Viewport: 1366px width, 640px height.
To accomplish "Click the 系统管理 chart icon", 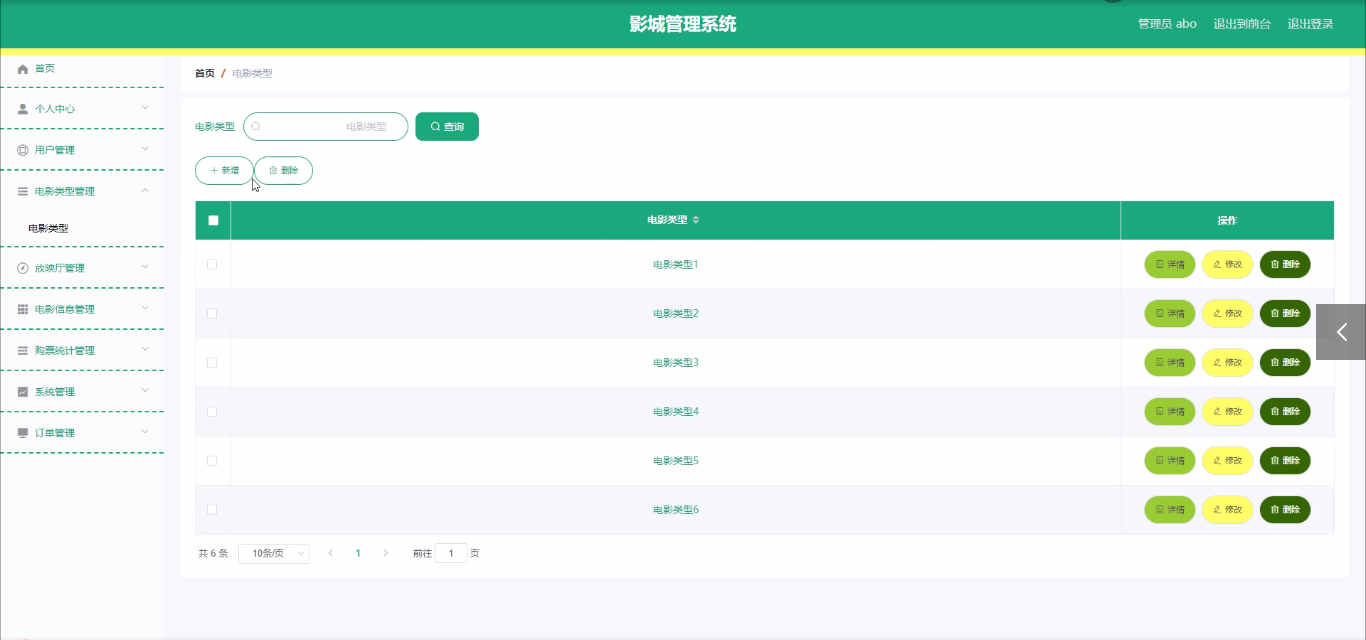I will tap(23, 392).
